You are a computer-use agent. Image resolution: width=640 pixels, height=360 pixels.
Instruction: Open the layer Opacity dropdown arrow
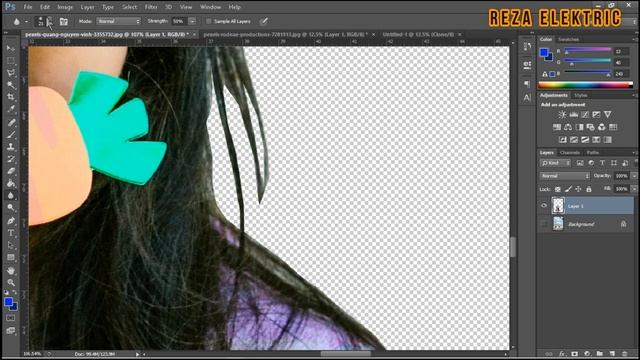634,176
